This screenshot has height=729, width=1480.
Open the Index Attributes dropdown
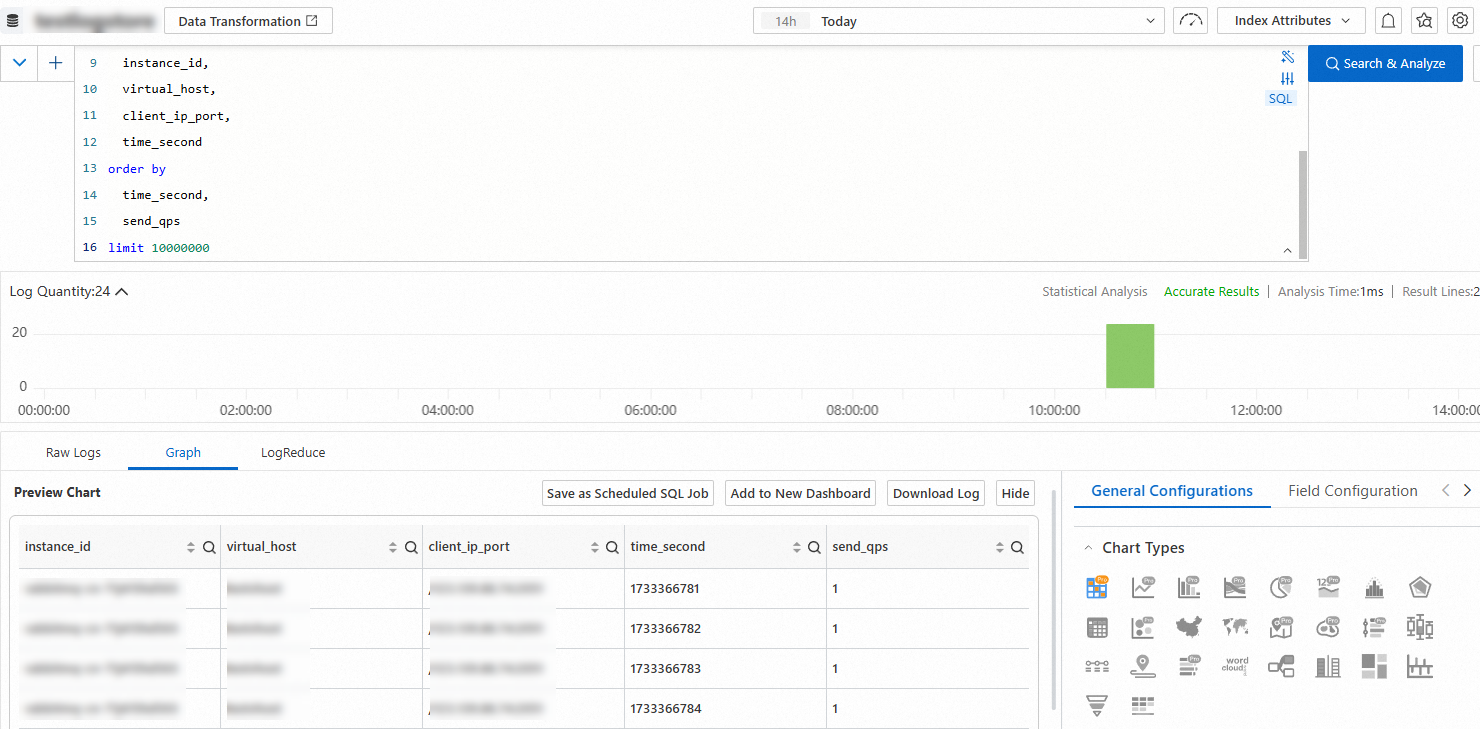tap(1291, 21)
